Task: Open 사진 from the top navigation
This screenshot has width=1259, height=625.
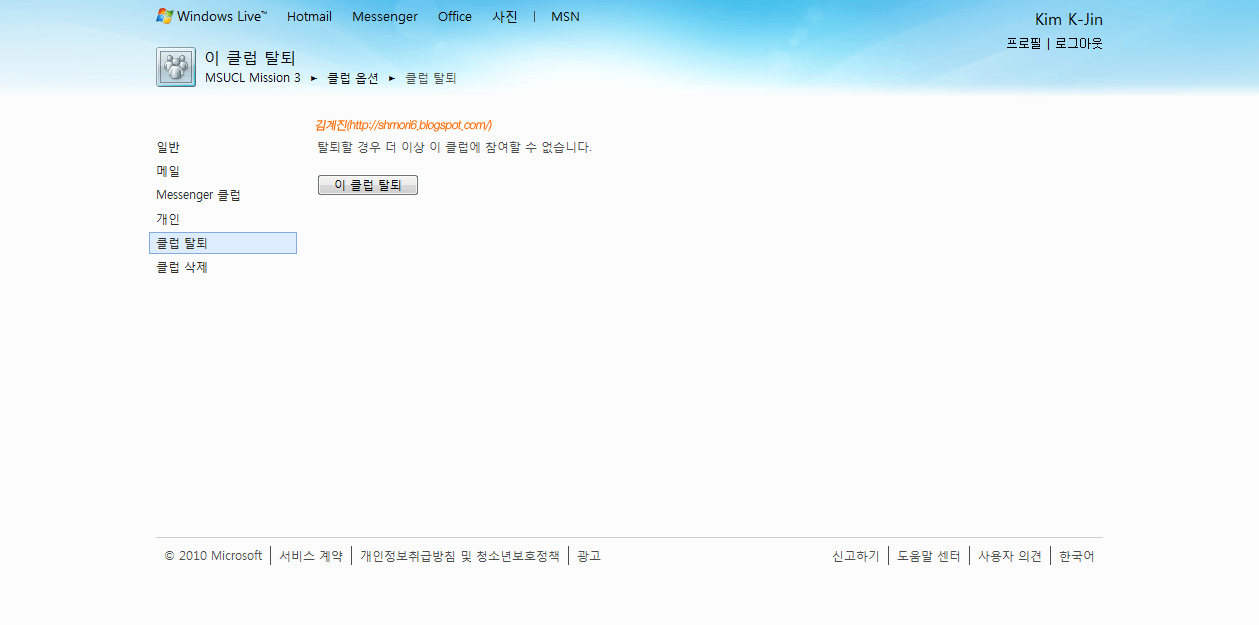Action: click(x=505, y=16)
